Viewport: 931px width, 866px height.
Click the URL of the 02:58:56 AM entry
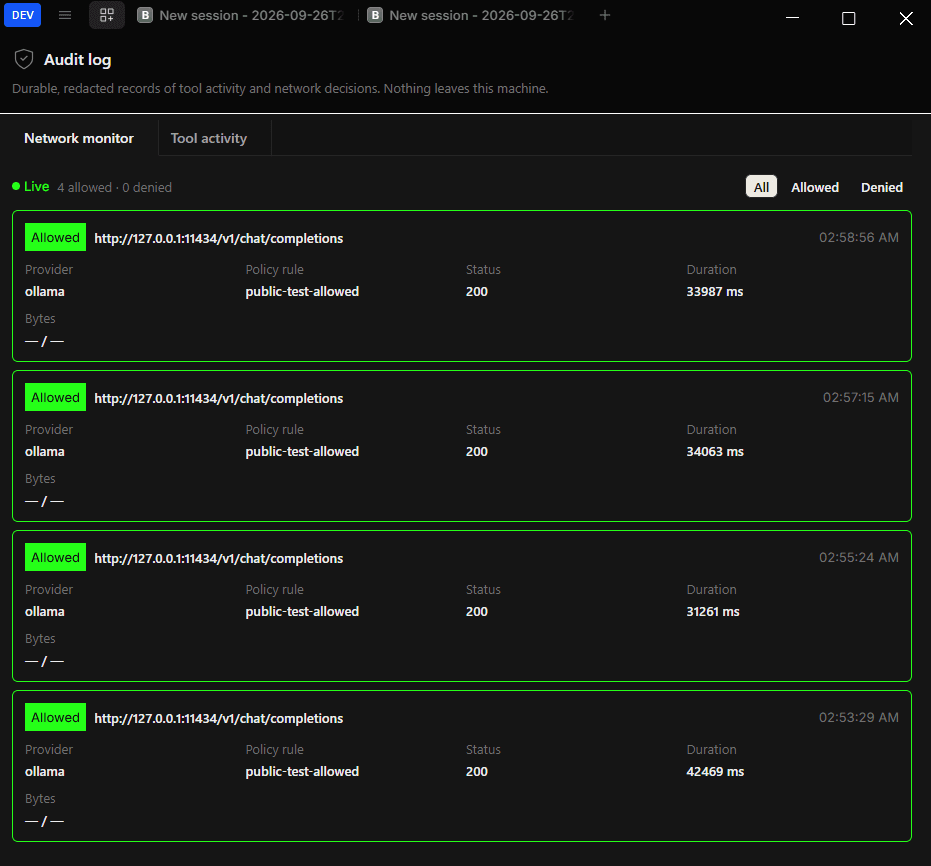point(218,239)
